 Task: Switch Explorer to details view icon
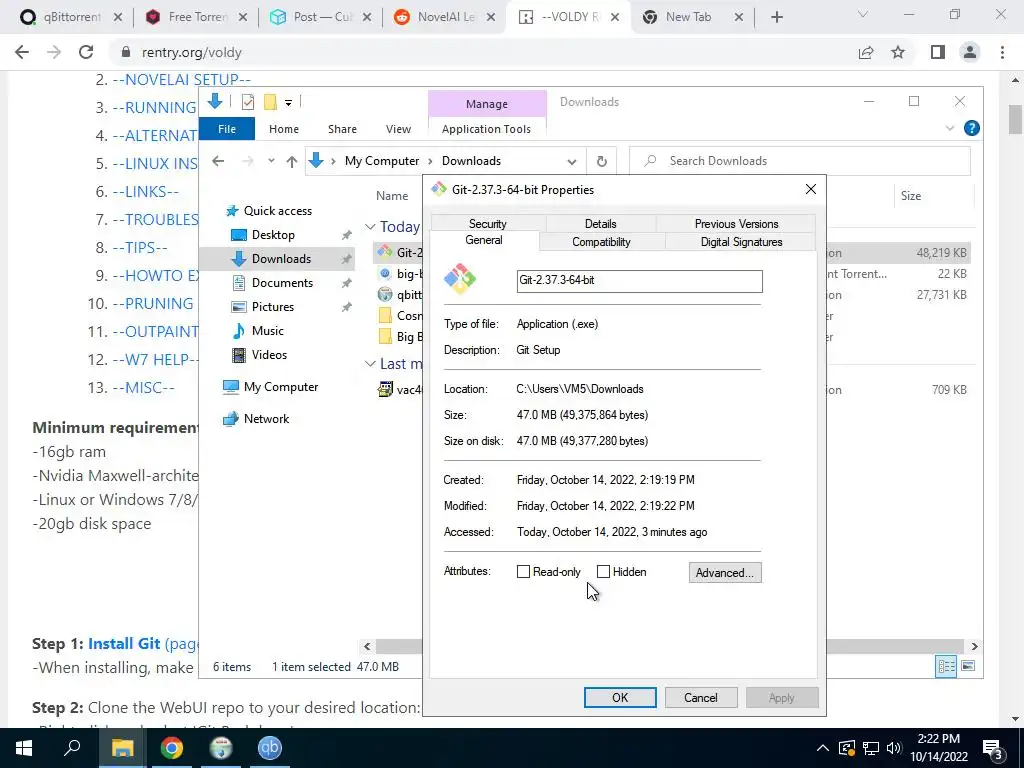946,666
